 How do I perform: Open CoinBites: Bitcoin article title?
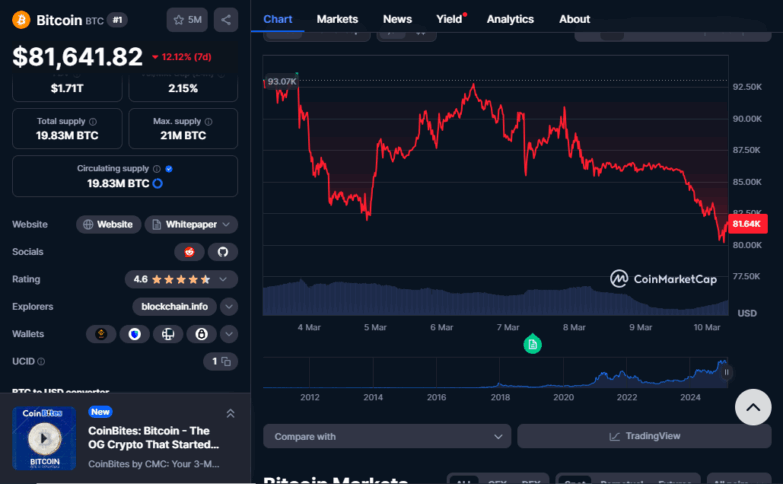154,438
